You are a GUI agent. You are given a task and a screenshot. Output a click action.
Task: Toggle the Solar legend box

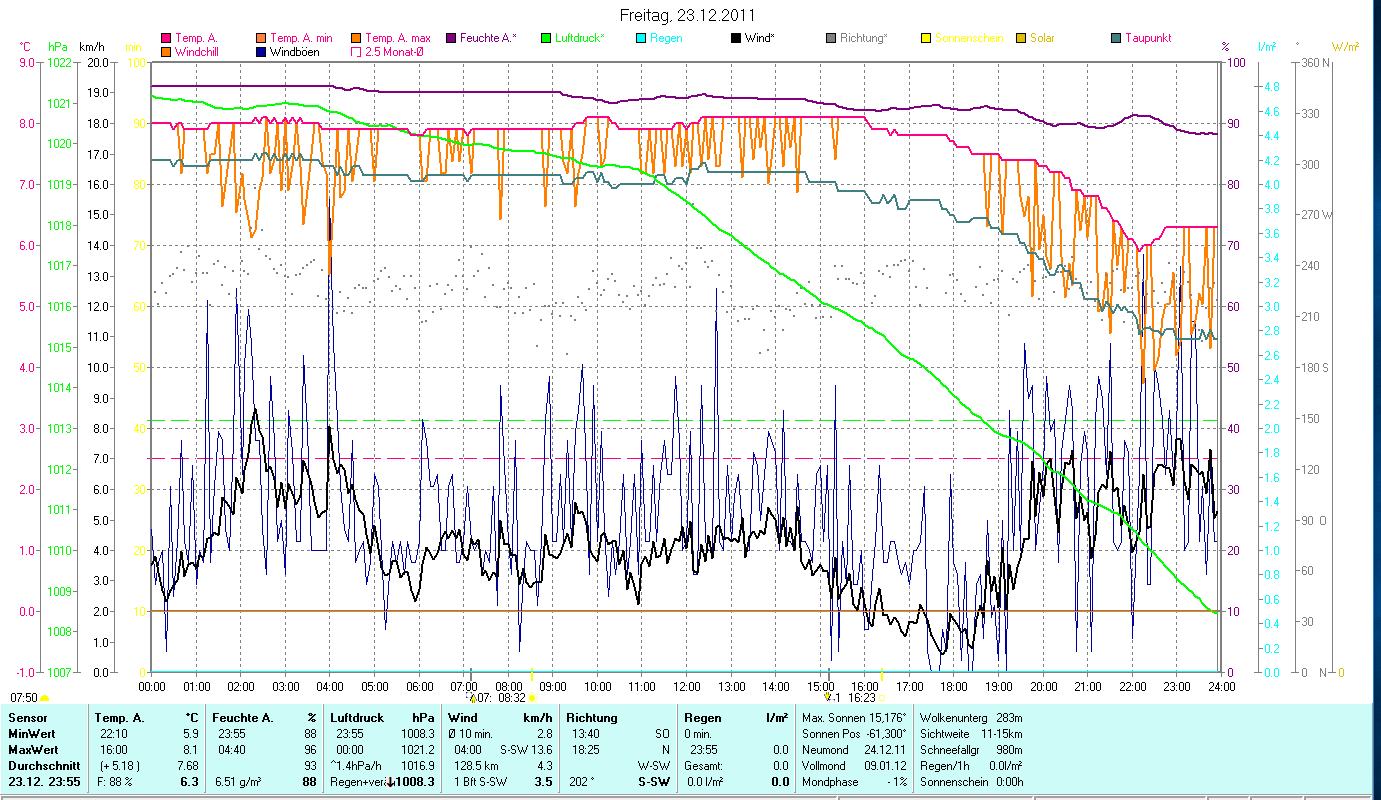(x=1021, y=39)
